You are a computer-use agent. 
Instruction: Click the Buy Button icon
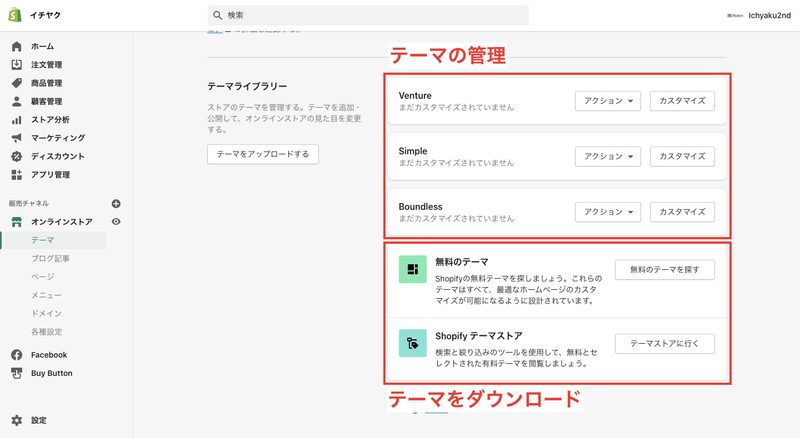tap(17, 373)
